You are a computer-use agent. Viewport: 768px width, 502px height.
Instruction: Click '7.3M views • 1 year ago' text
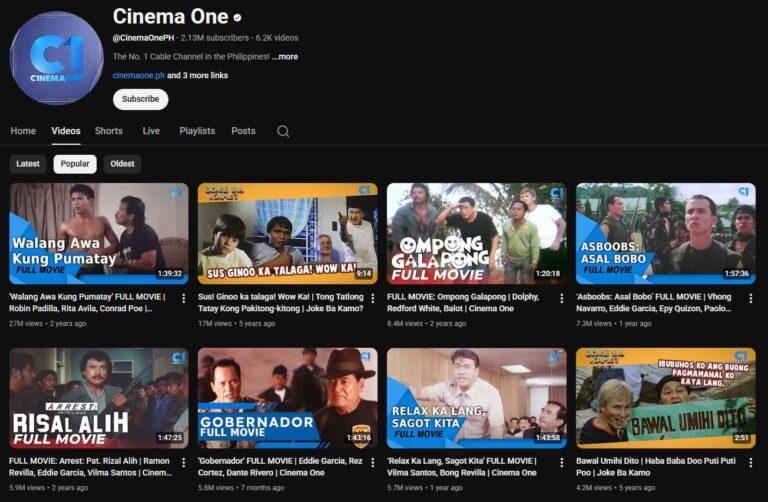click(x=614, y=324)
